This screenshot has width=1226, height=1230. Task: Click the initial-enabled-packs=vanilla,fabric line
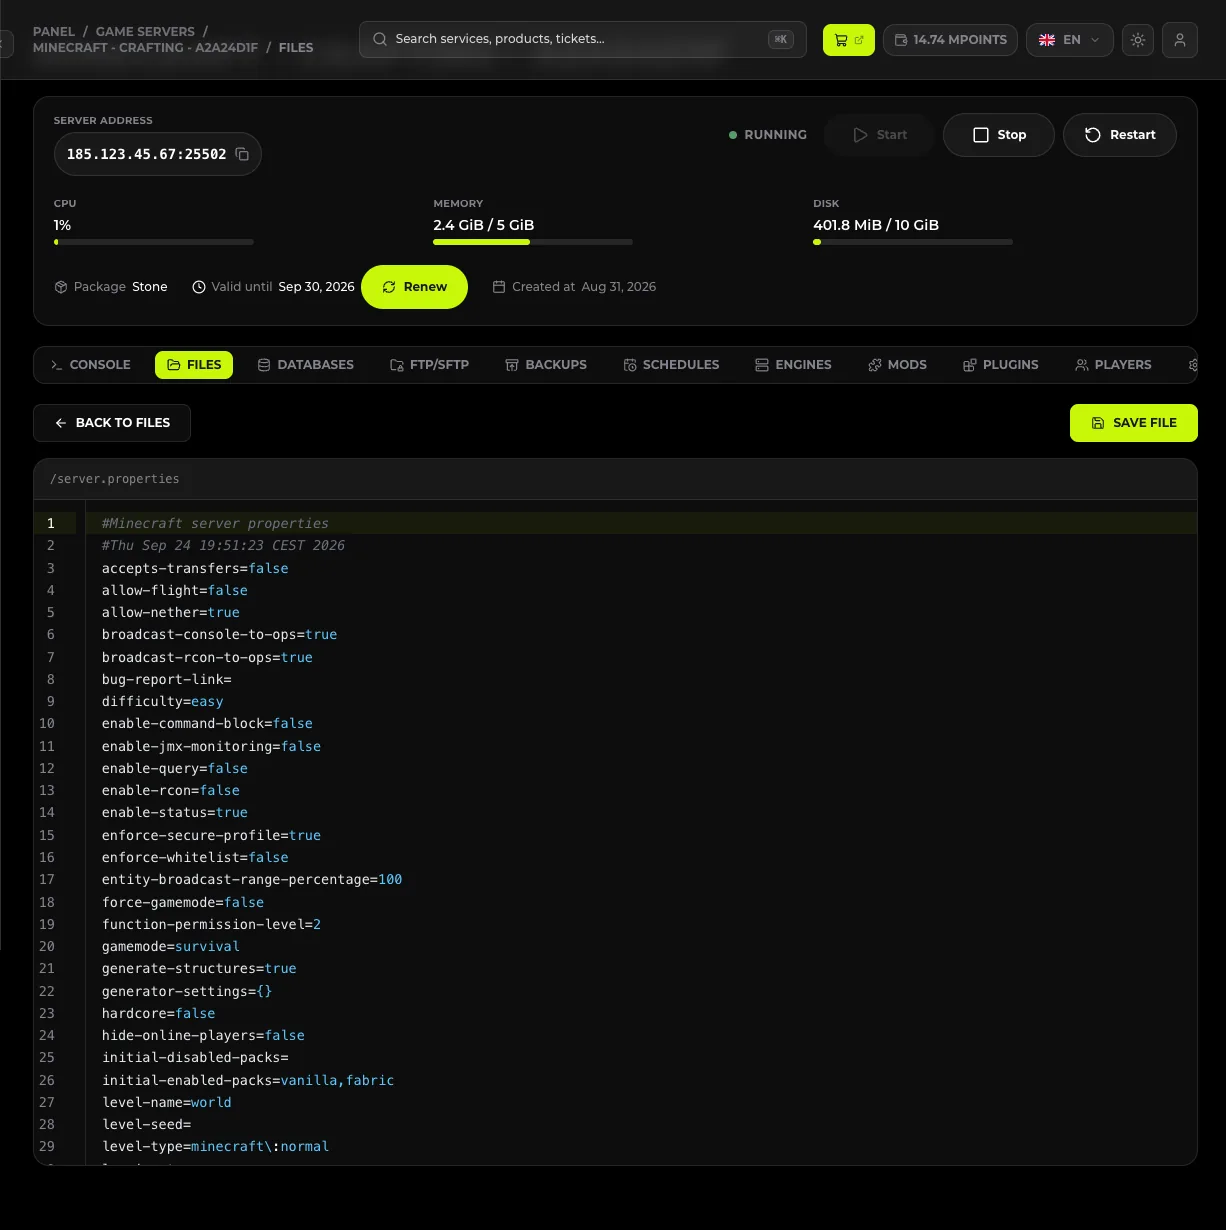pos(248,1080)
